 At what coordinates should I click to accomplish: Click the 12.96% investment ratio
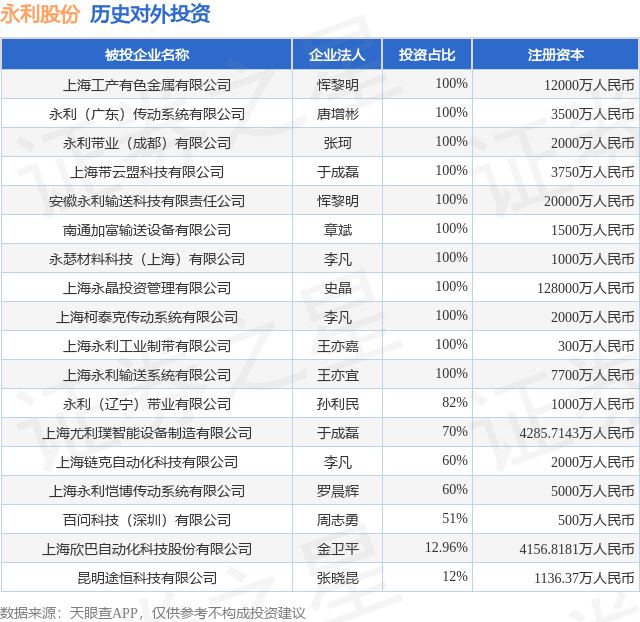(x=446, y=547)
